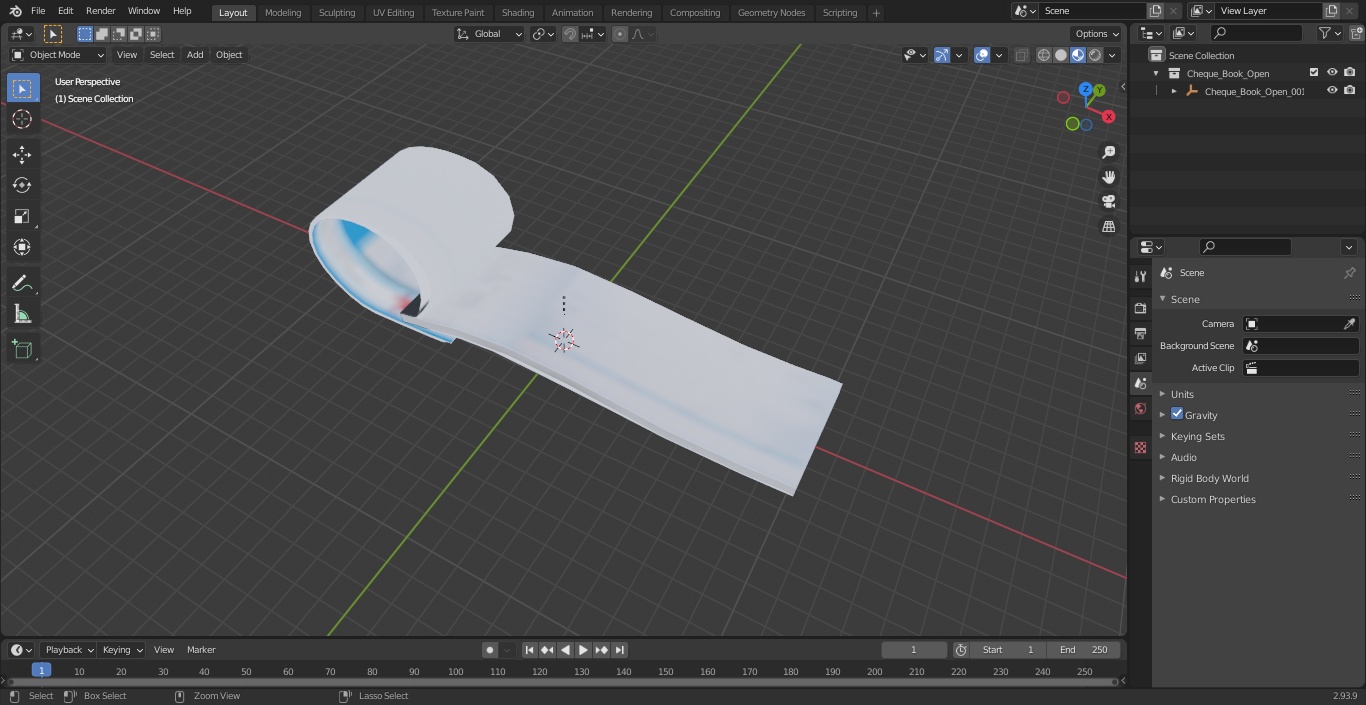Open viewport shading options dropdown arrow
Image resolution: width=1366 pixels, height=705 pixels.
(1112, 55)
